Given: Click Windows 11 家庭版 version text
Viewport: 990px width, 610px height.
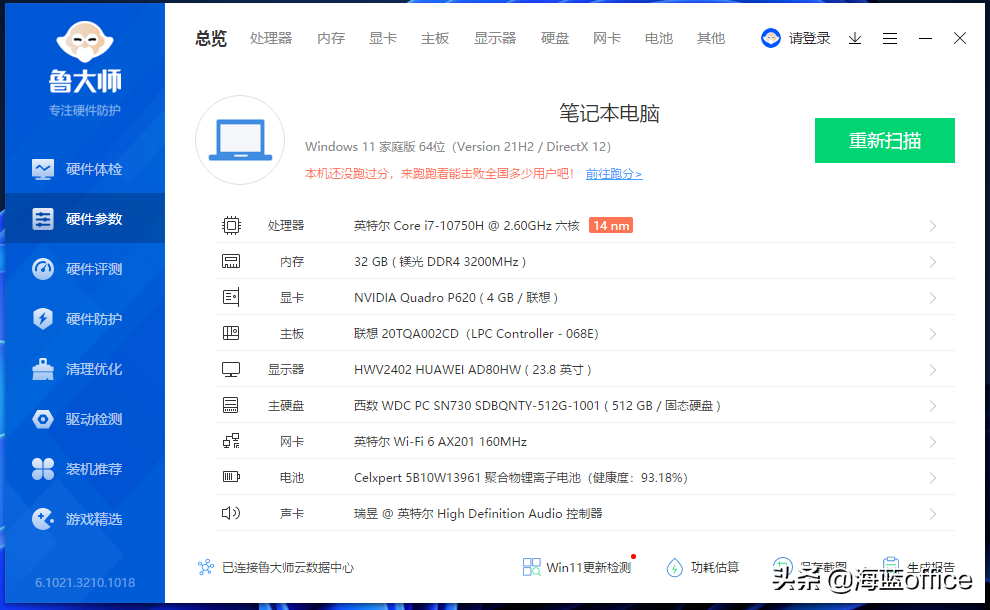Looking at the screenshot, I should click(x=458, y=147).
